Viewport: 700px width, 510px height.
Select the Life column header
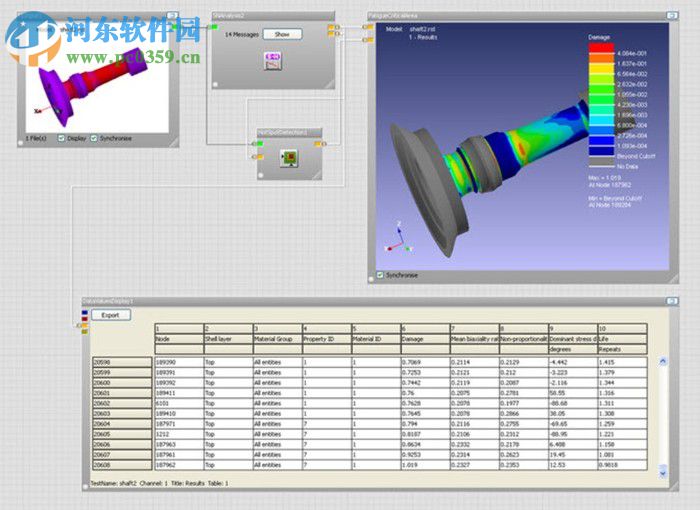(x=622, y=339)
